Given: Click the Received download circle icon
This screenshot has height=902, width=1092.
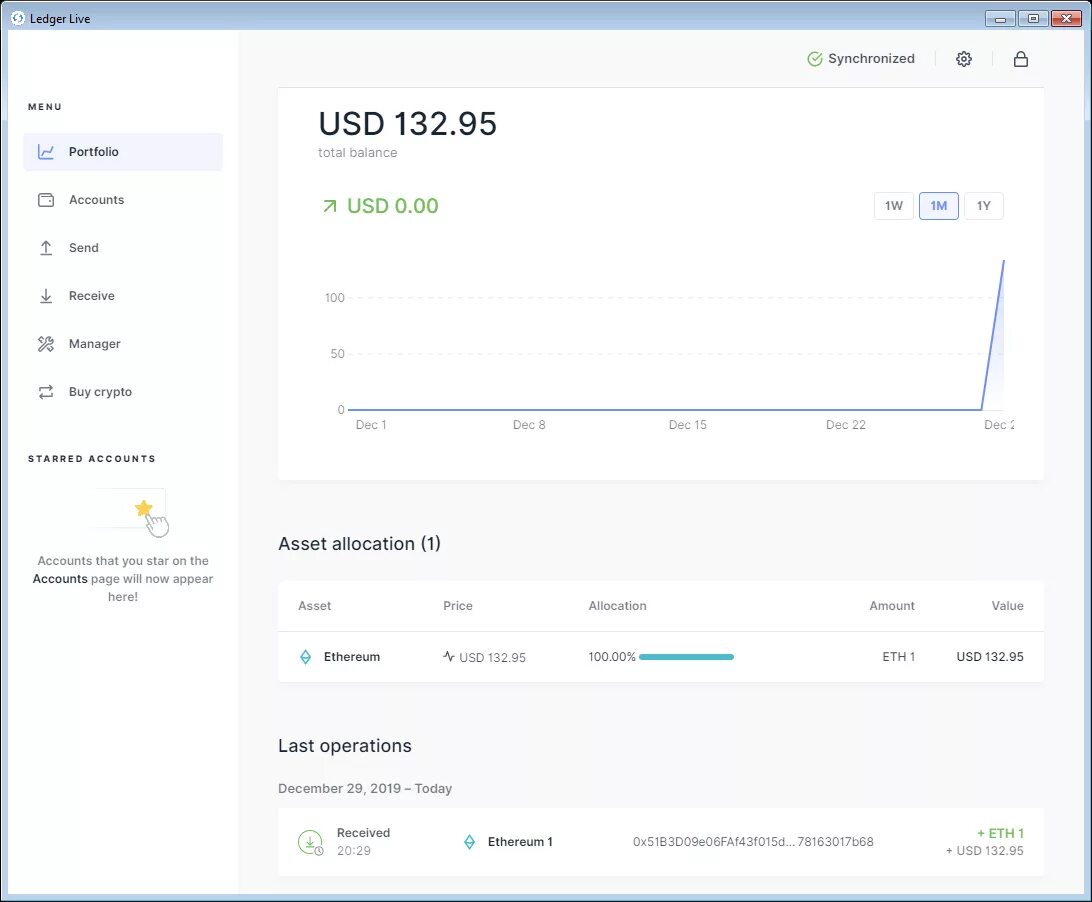Looking at the screenshot, I should tap(311, 842).
